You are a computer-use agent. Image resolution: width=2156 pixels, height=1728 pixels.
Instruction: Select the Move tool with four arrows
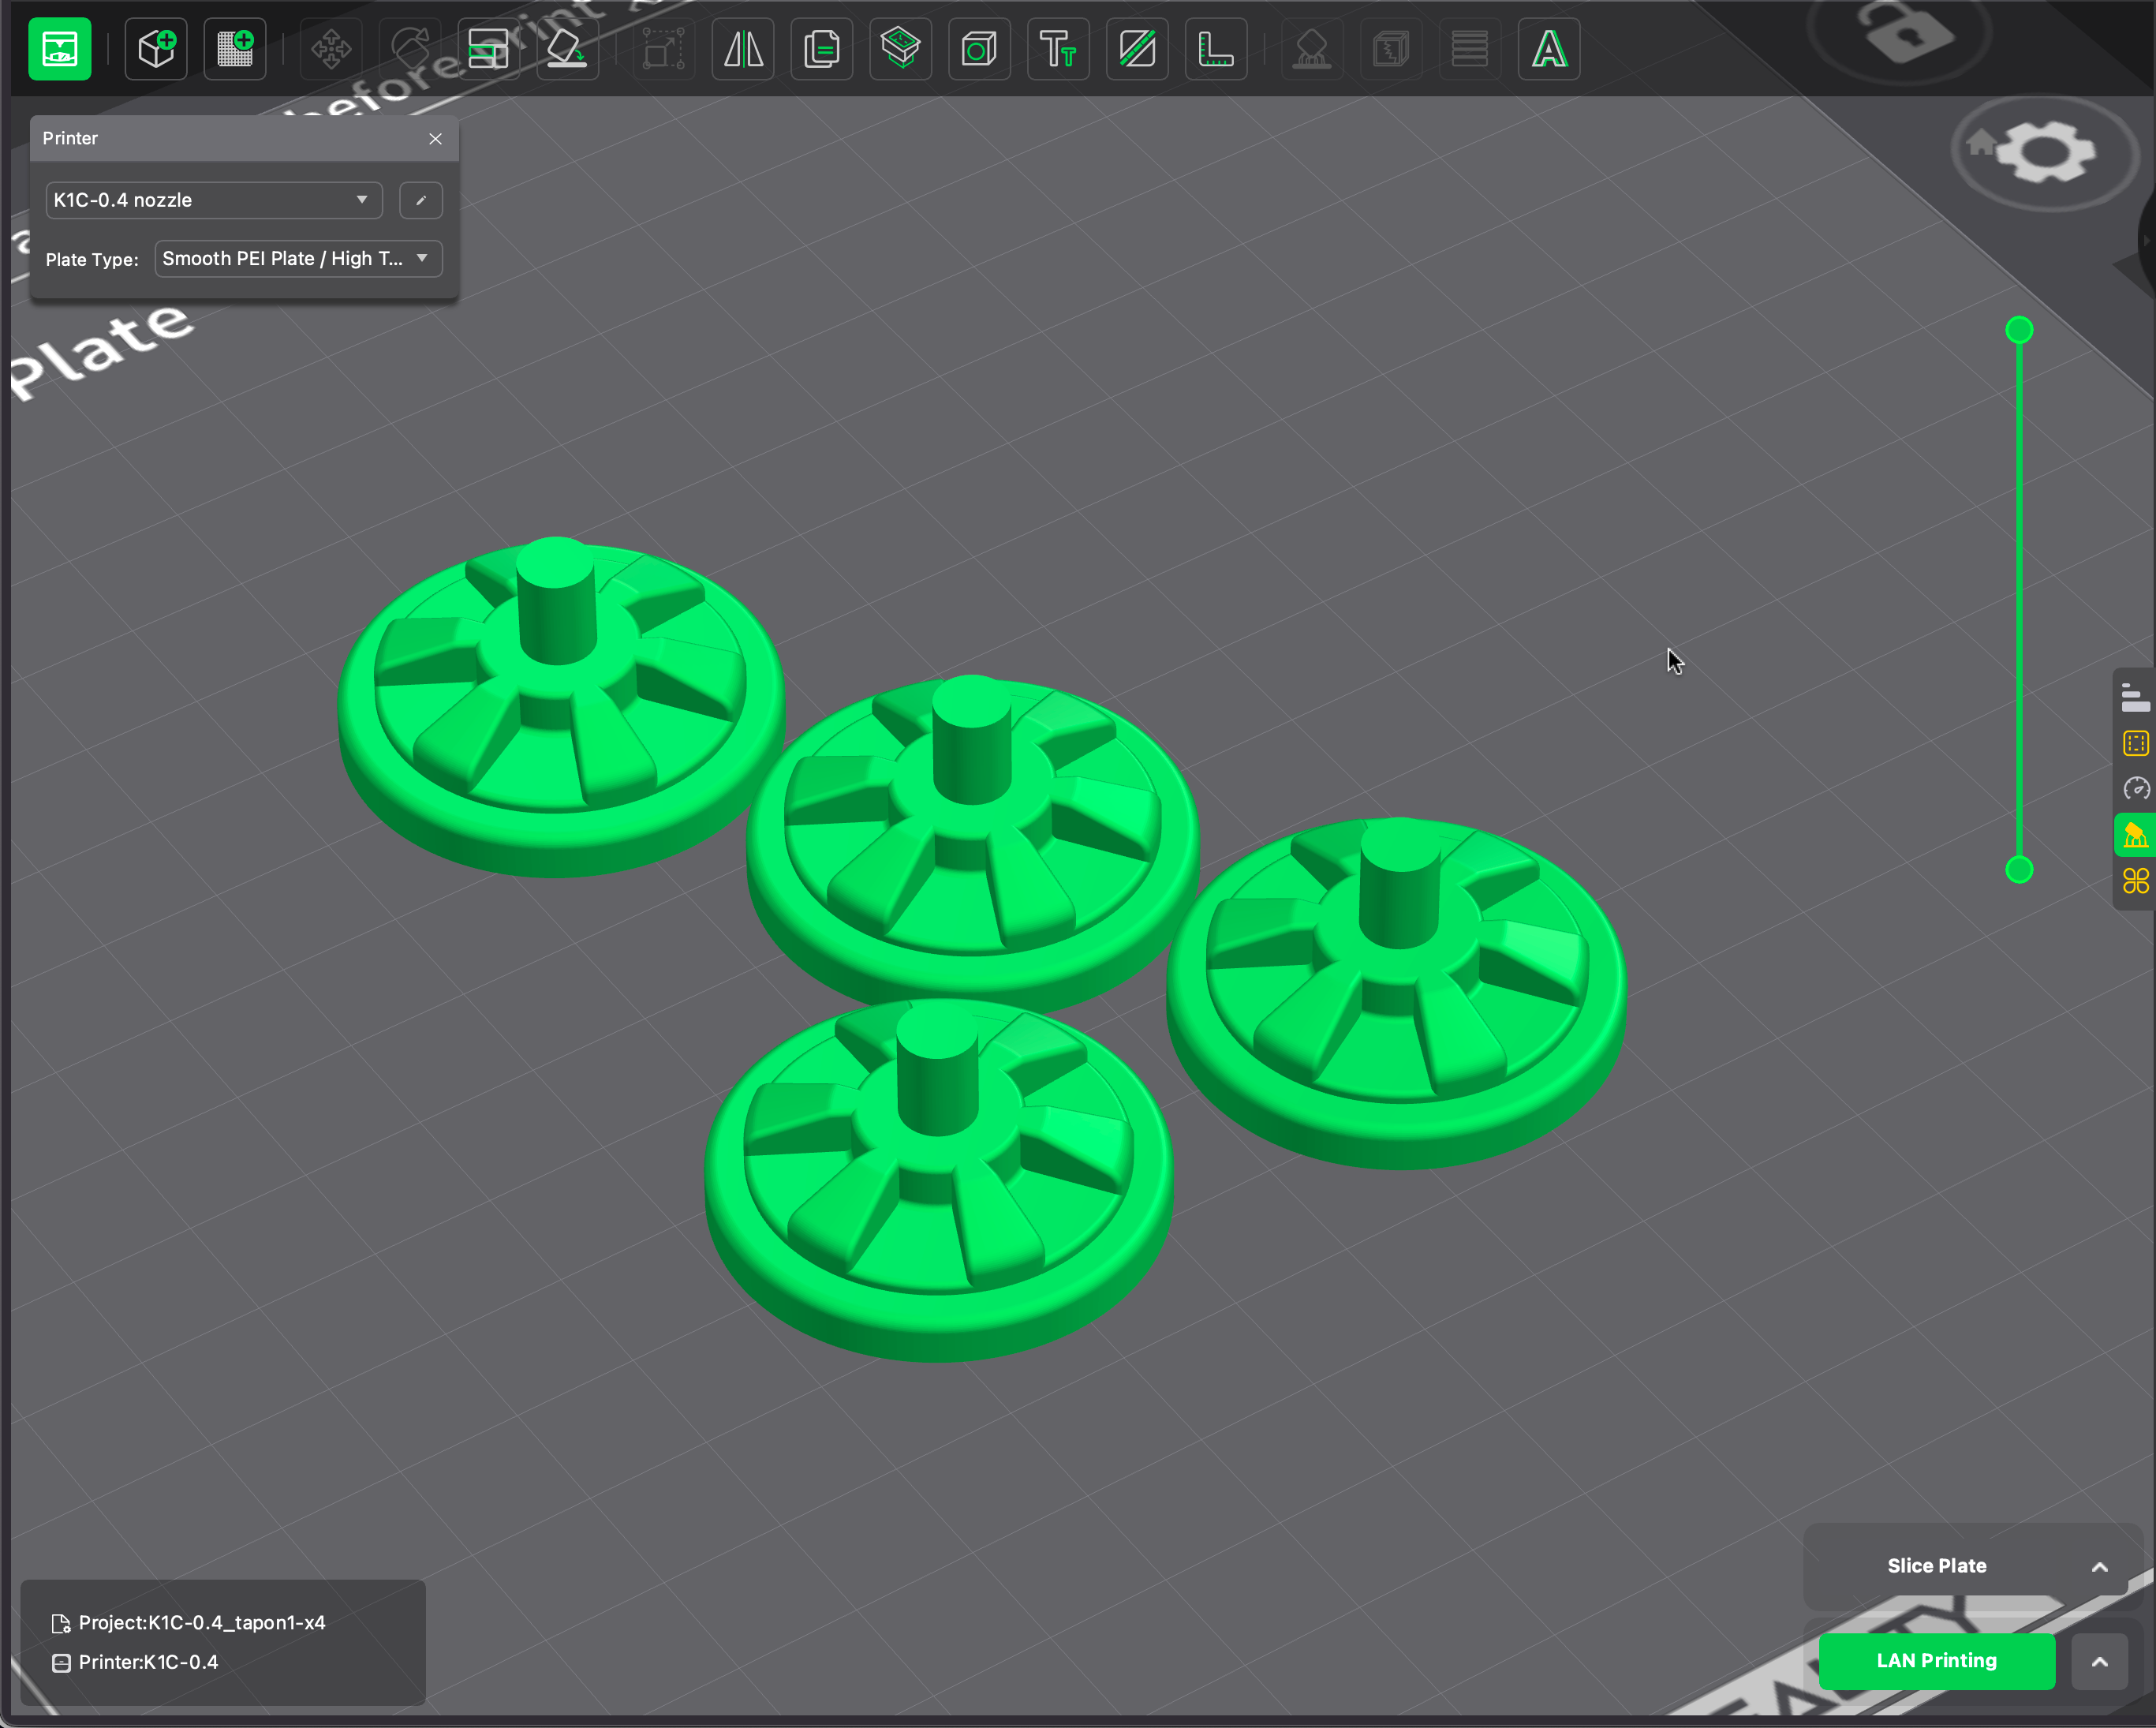330,49
